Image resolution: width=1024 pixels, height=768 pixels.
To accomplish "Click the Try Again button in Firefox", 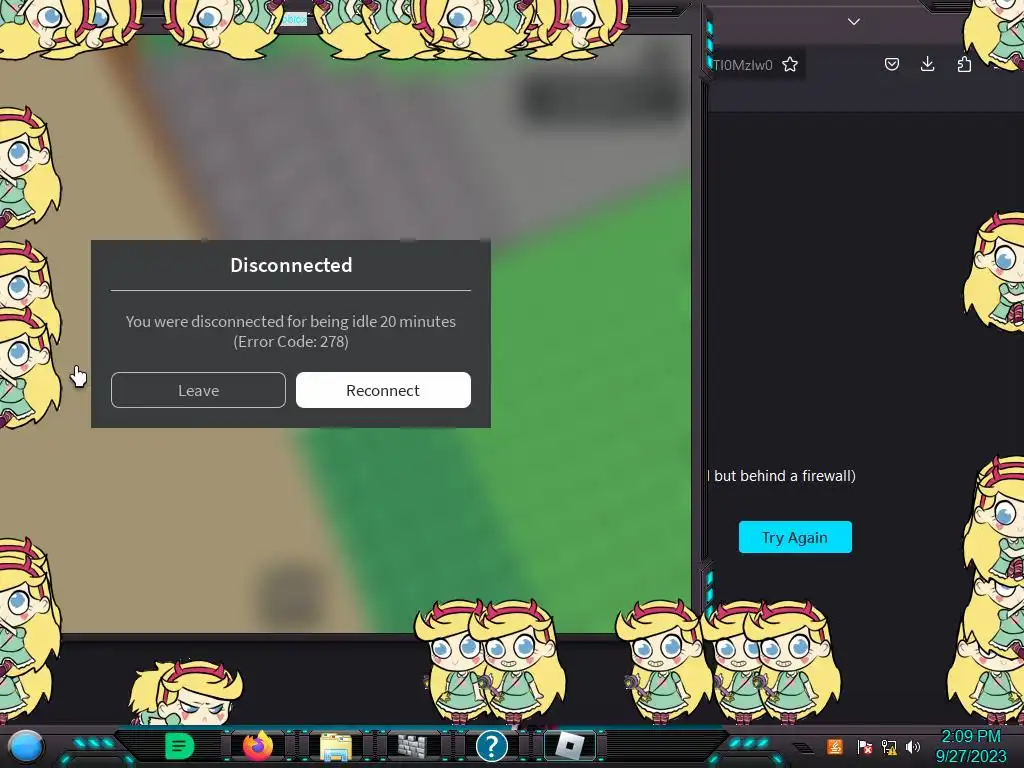I will [x=795, y=537].
